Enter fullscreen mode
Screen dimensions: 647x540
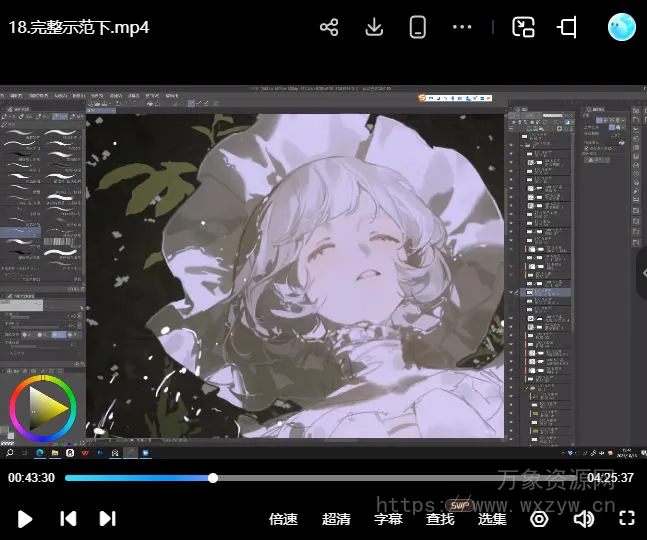tap(627, 518)
